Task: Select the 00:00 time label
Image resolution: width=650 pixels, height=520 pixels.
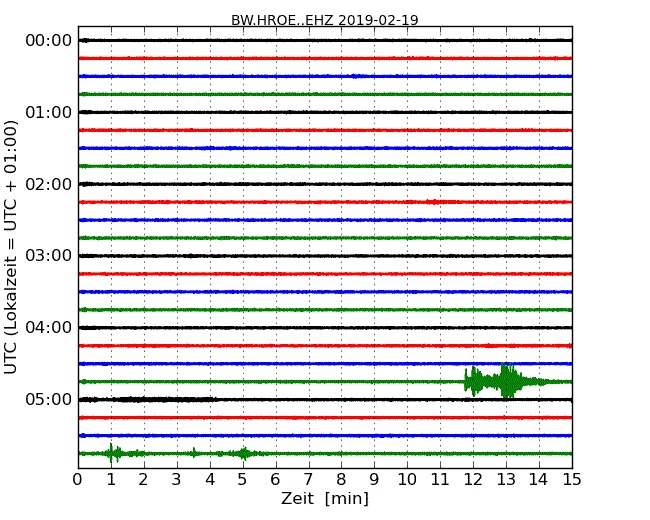Action: (49, 41)
